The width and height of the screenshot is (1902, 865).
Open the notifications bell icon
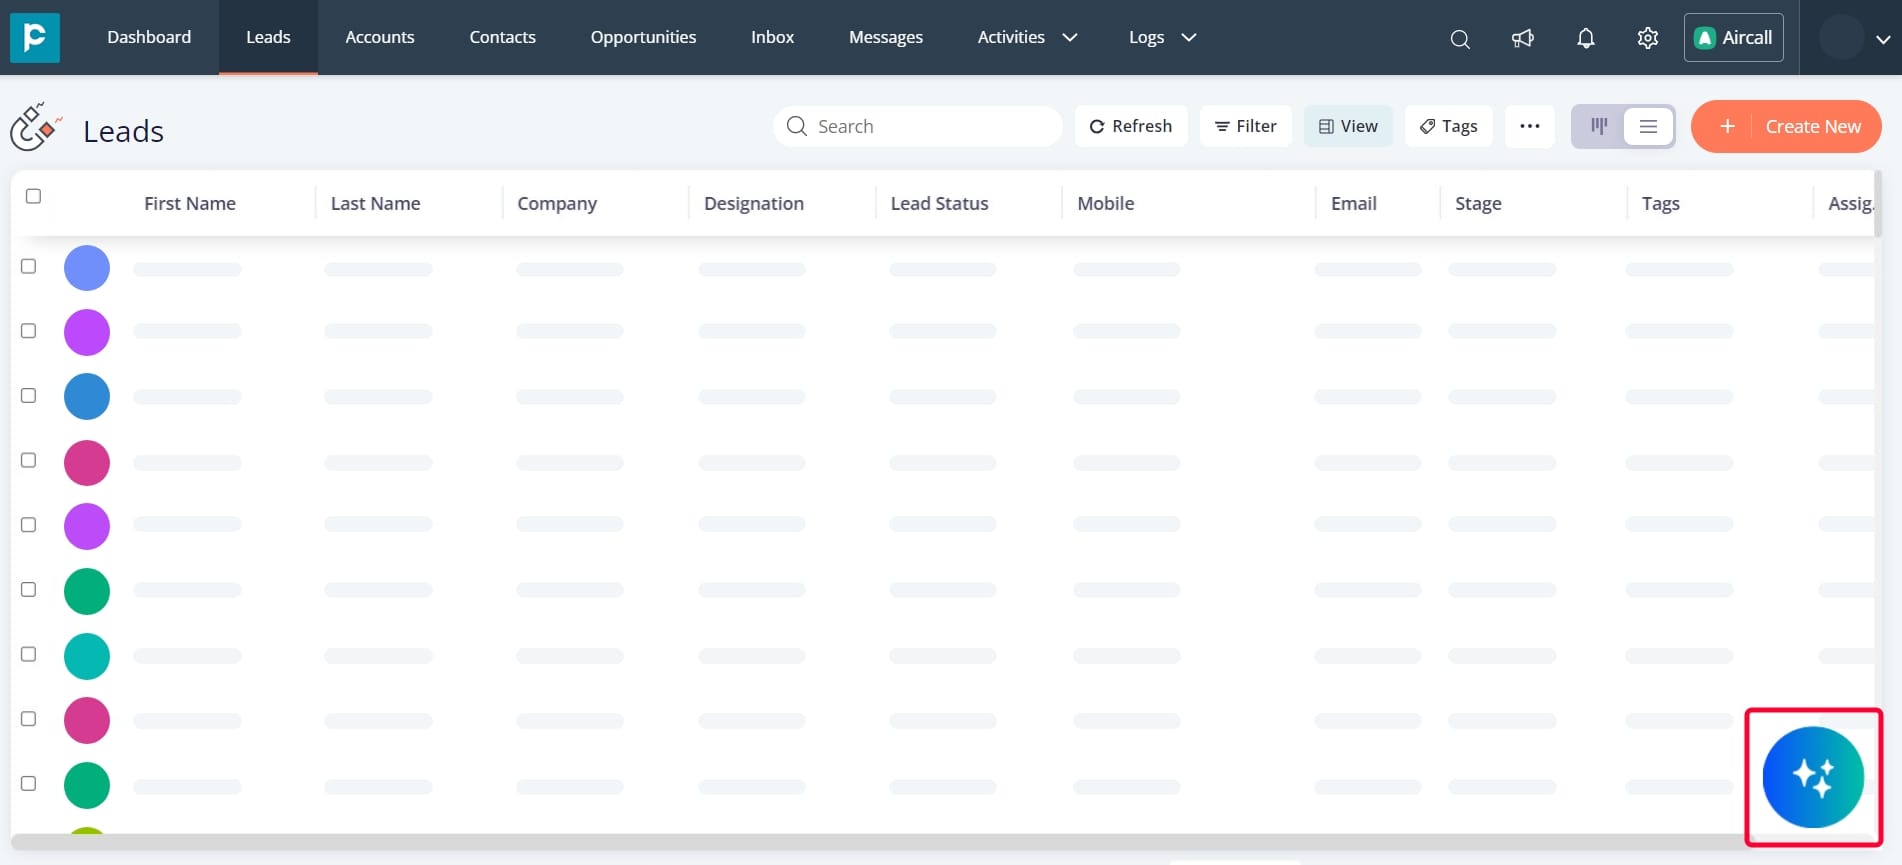click(x=1586, y=38)
